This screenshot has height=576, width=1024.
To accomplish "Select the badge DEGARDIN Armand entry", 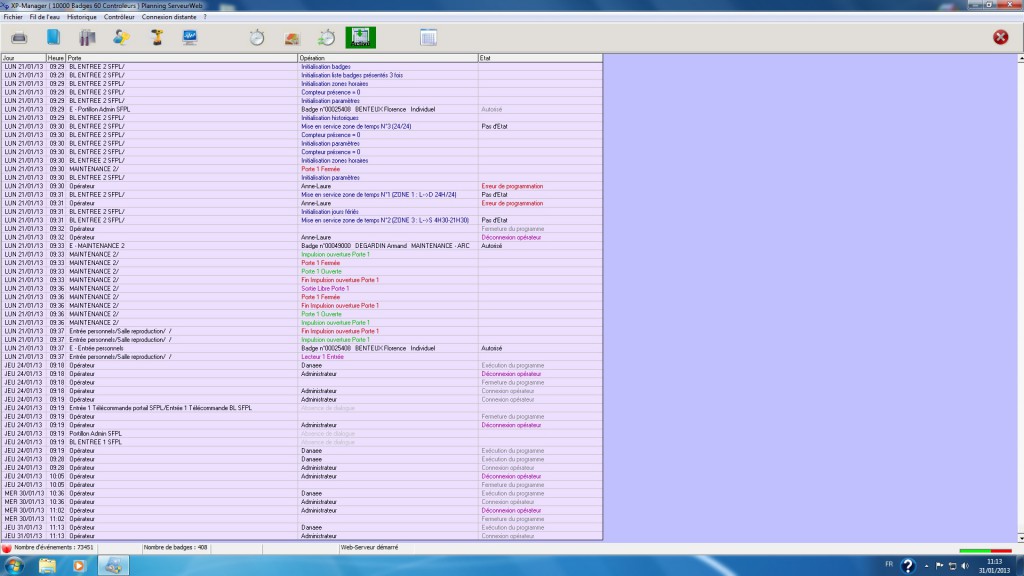I will click(x=385, y=246).
